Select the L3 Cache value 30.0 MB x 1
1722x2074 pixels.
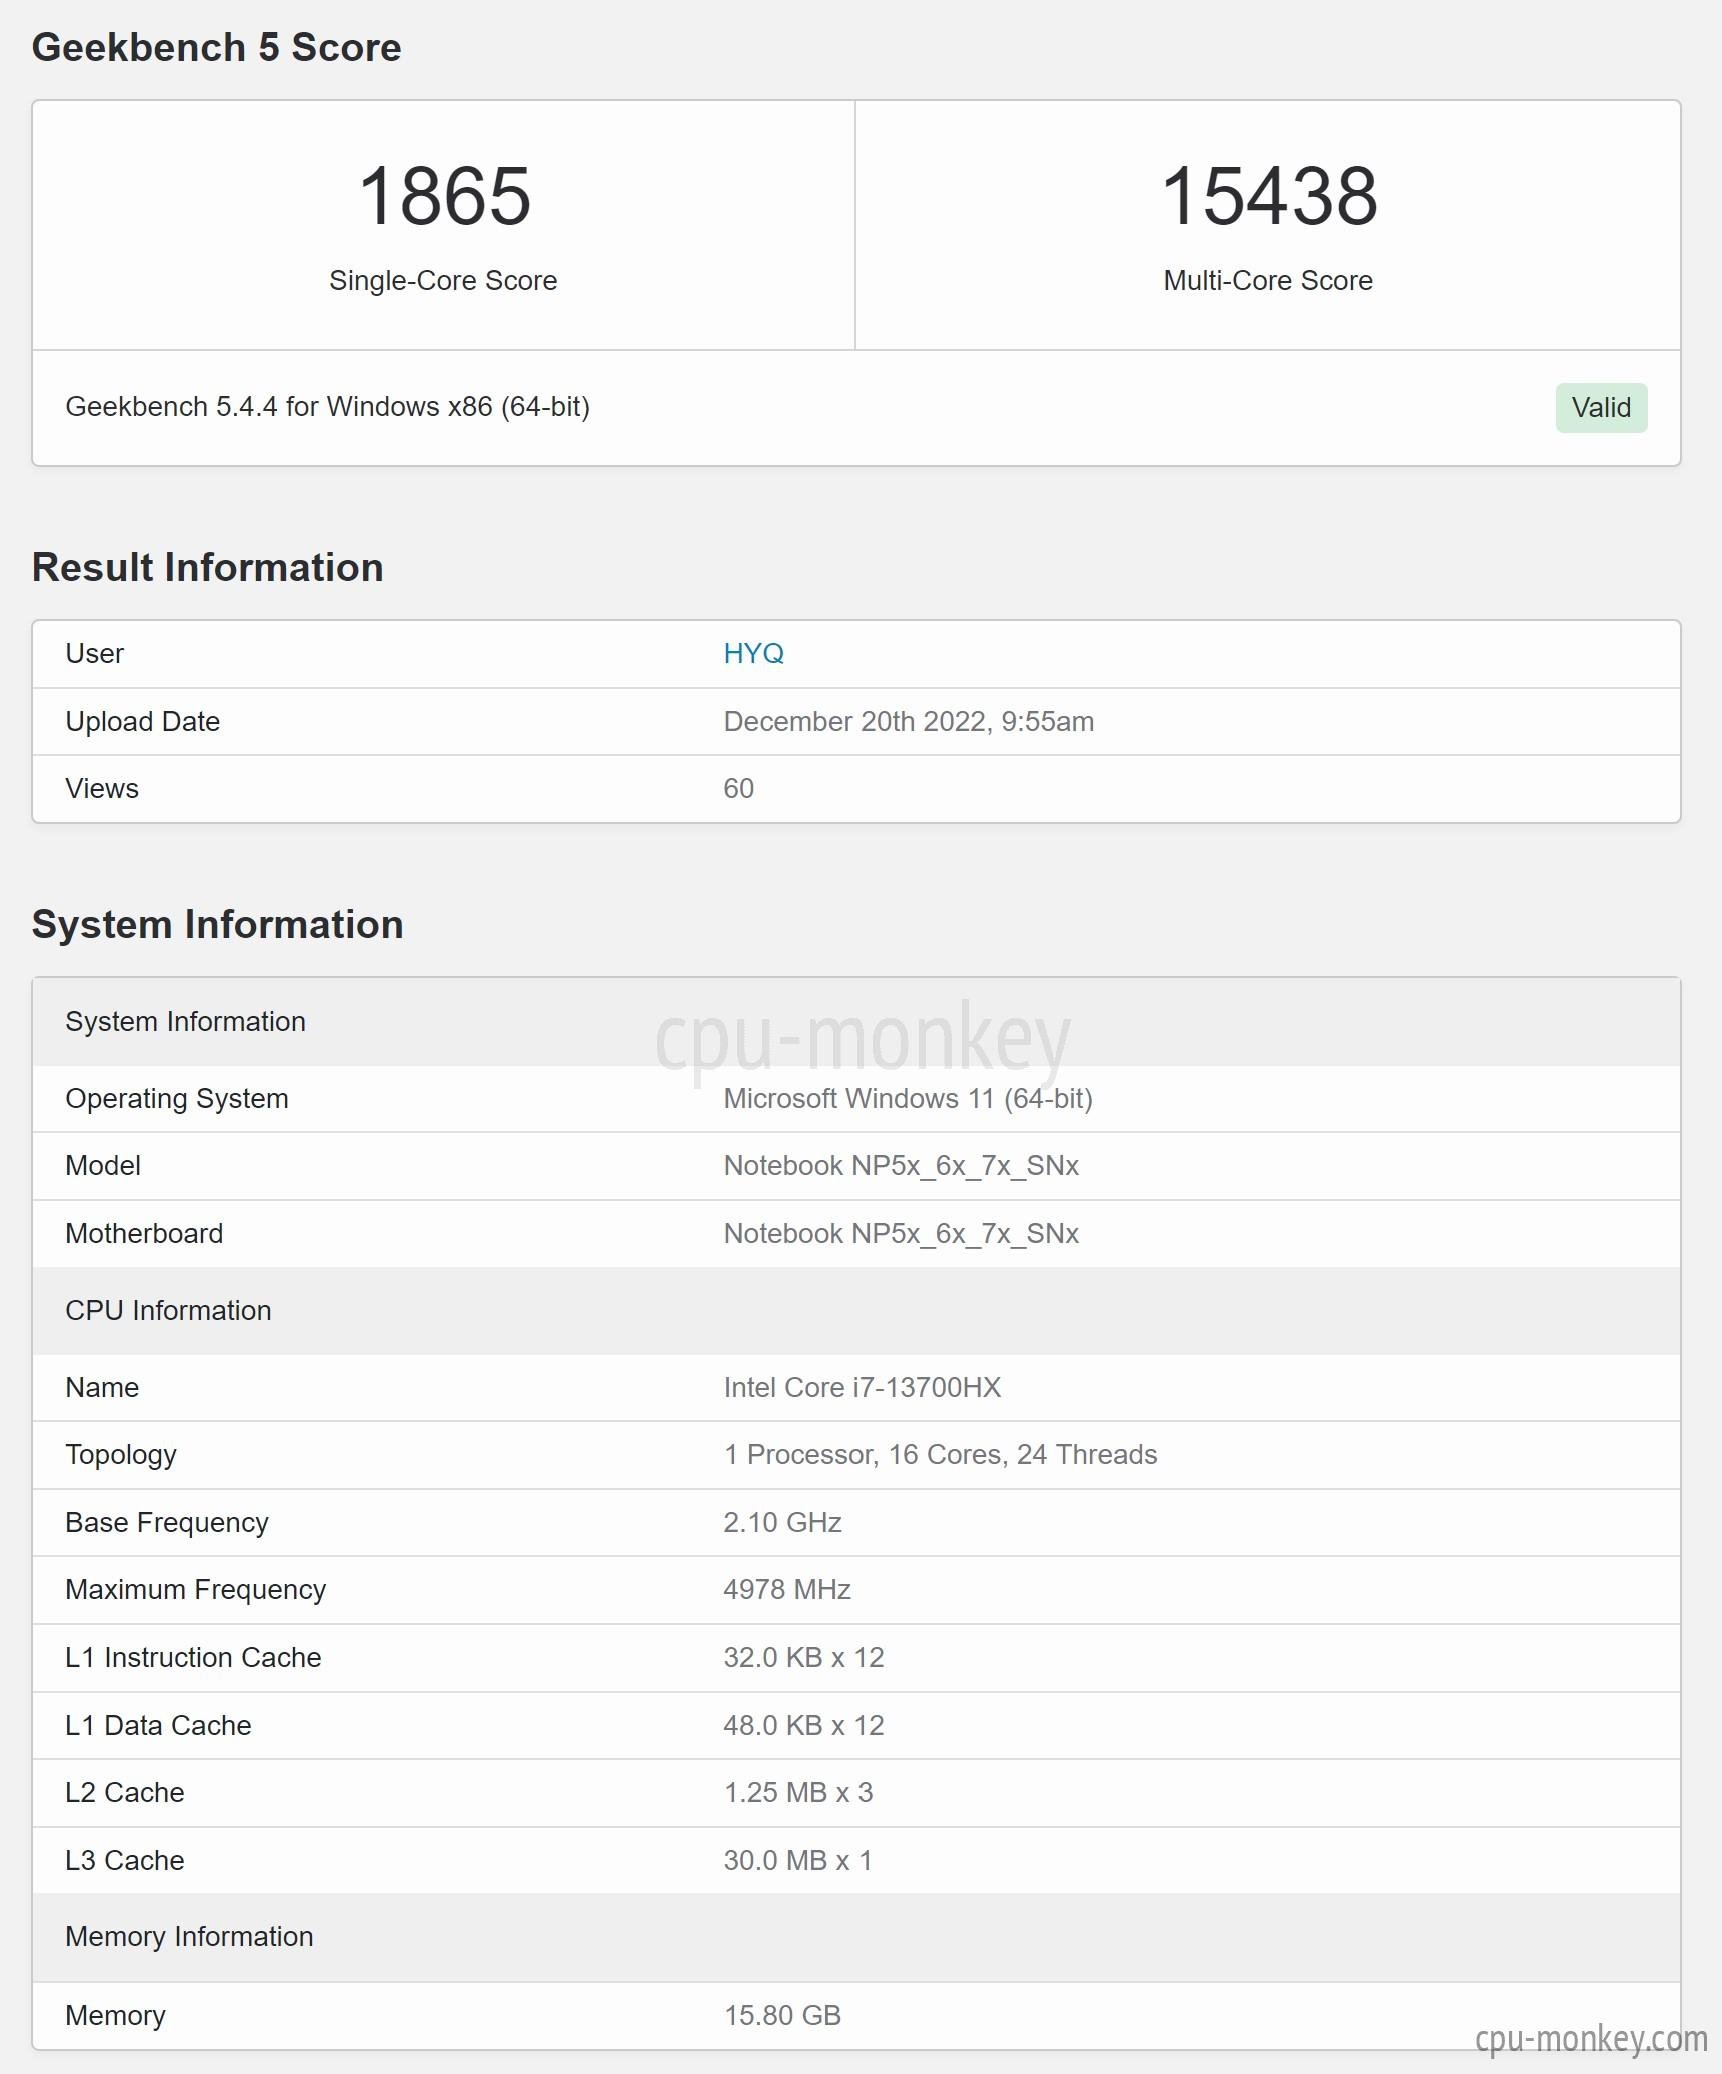pyautogui.click(x=798, y=1860)
